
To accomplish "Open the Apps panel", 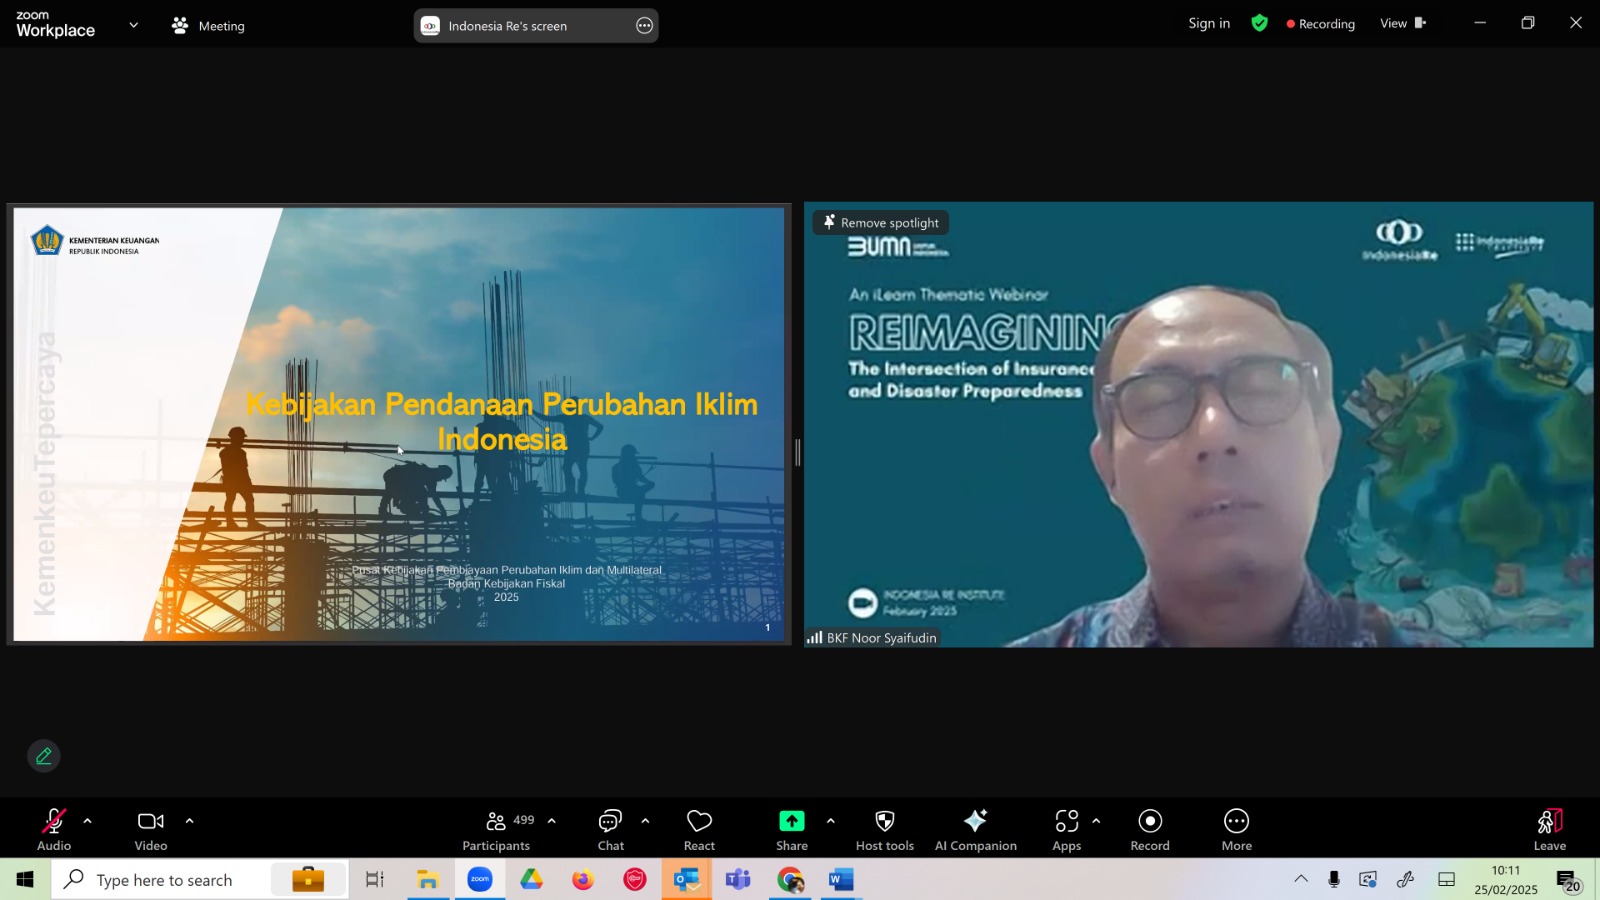I will pyautogui.click(x=1066, y=830).
